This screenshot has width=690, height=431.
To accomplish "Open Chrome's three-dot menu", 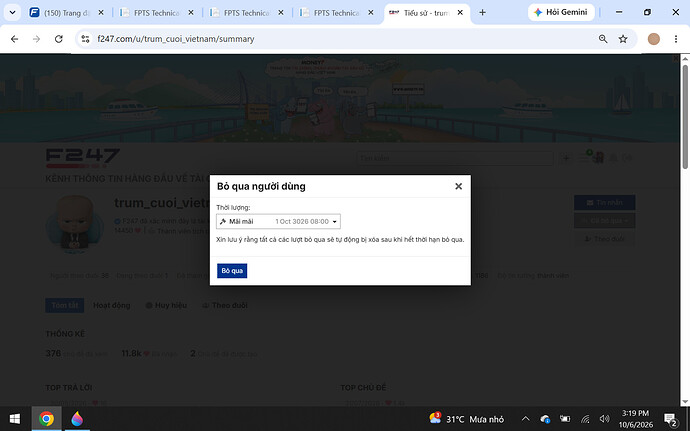I will pyautogui.click(x=675, y=39).
